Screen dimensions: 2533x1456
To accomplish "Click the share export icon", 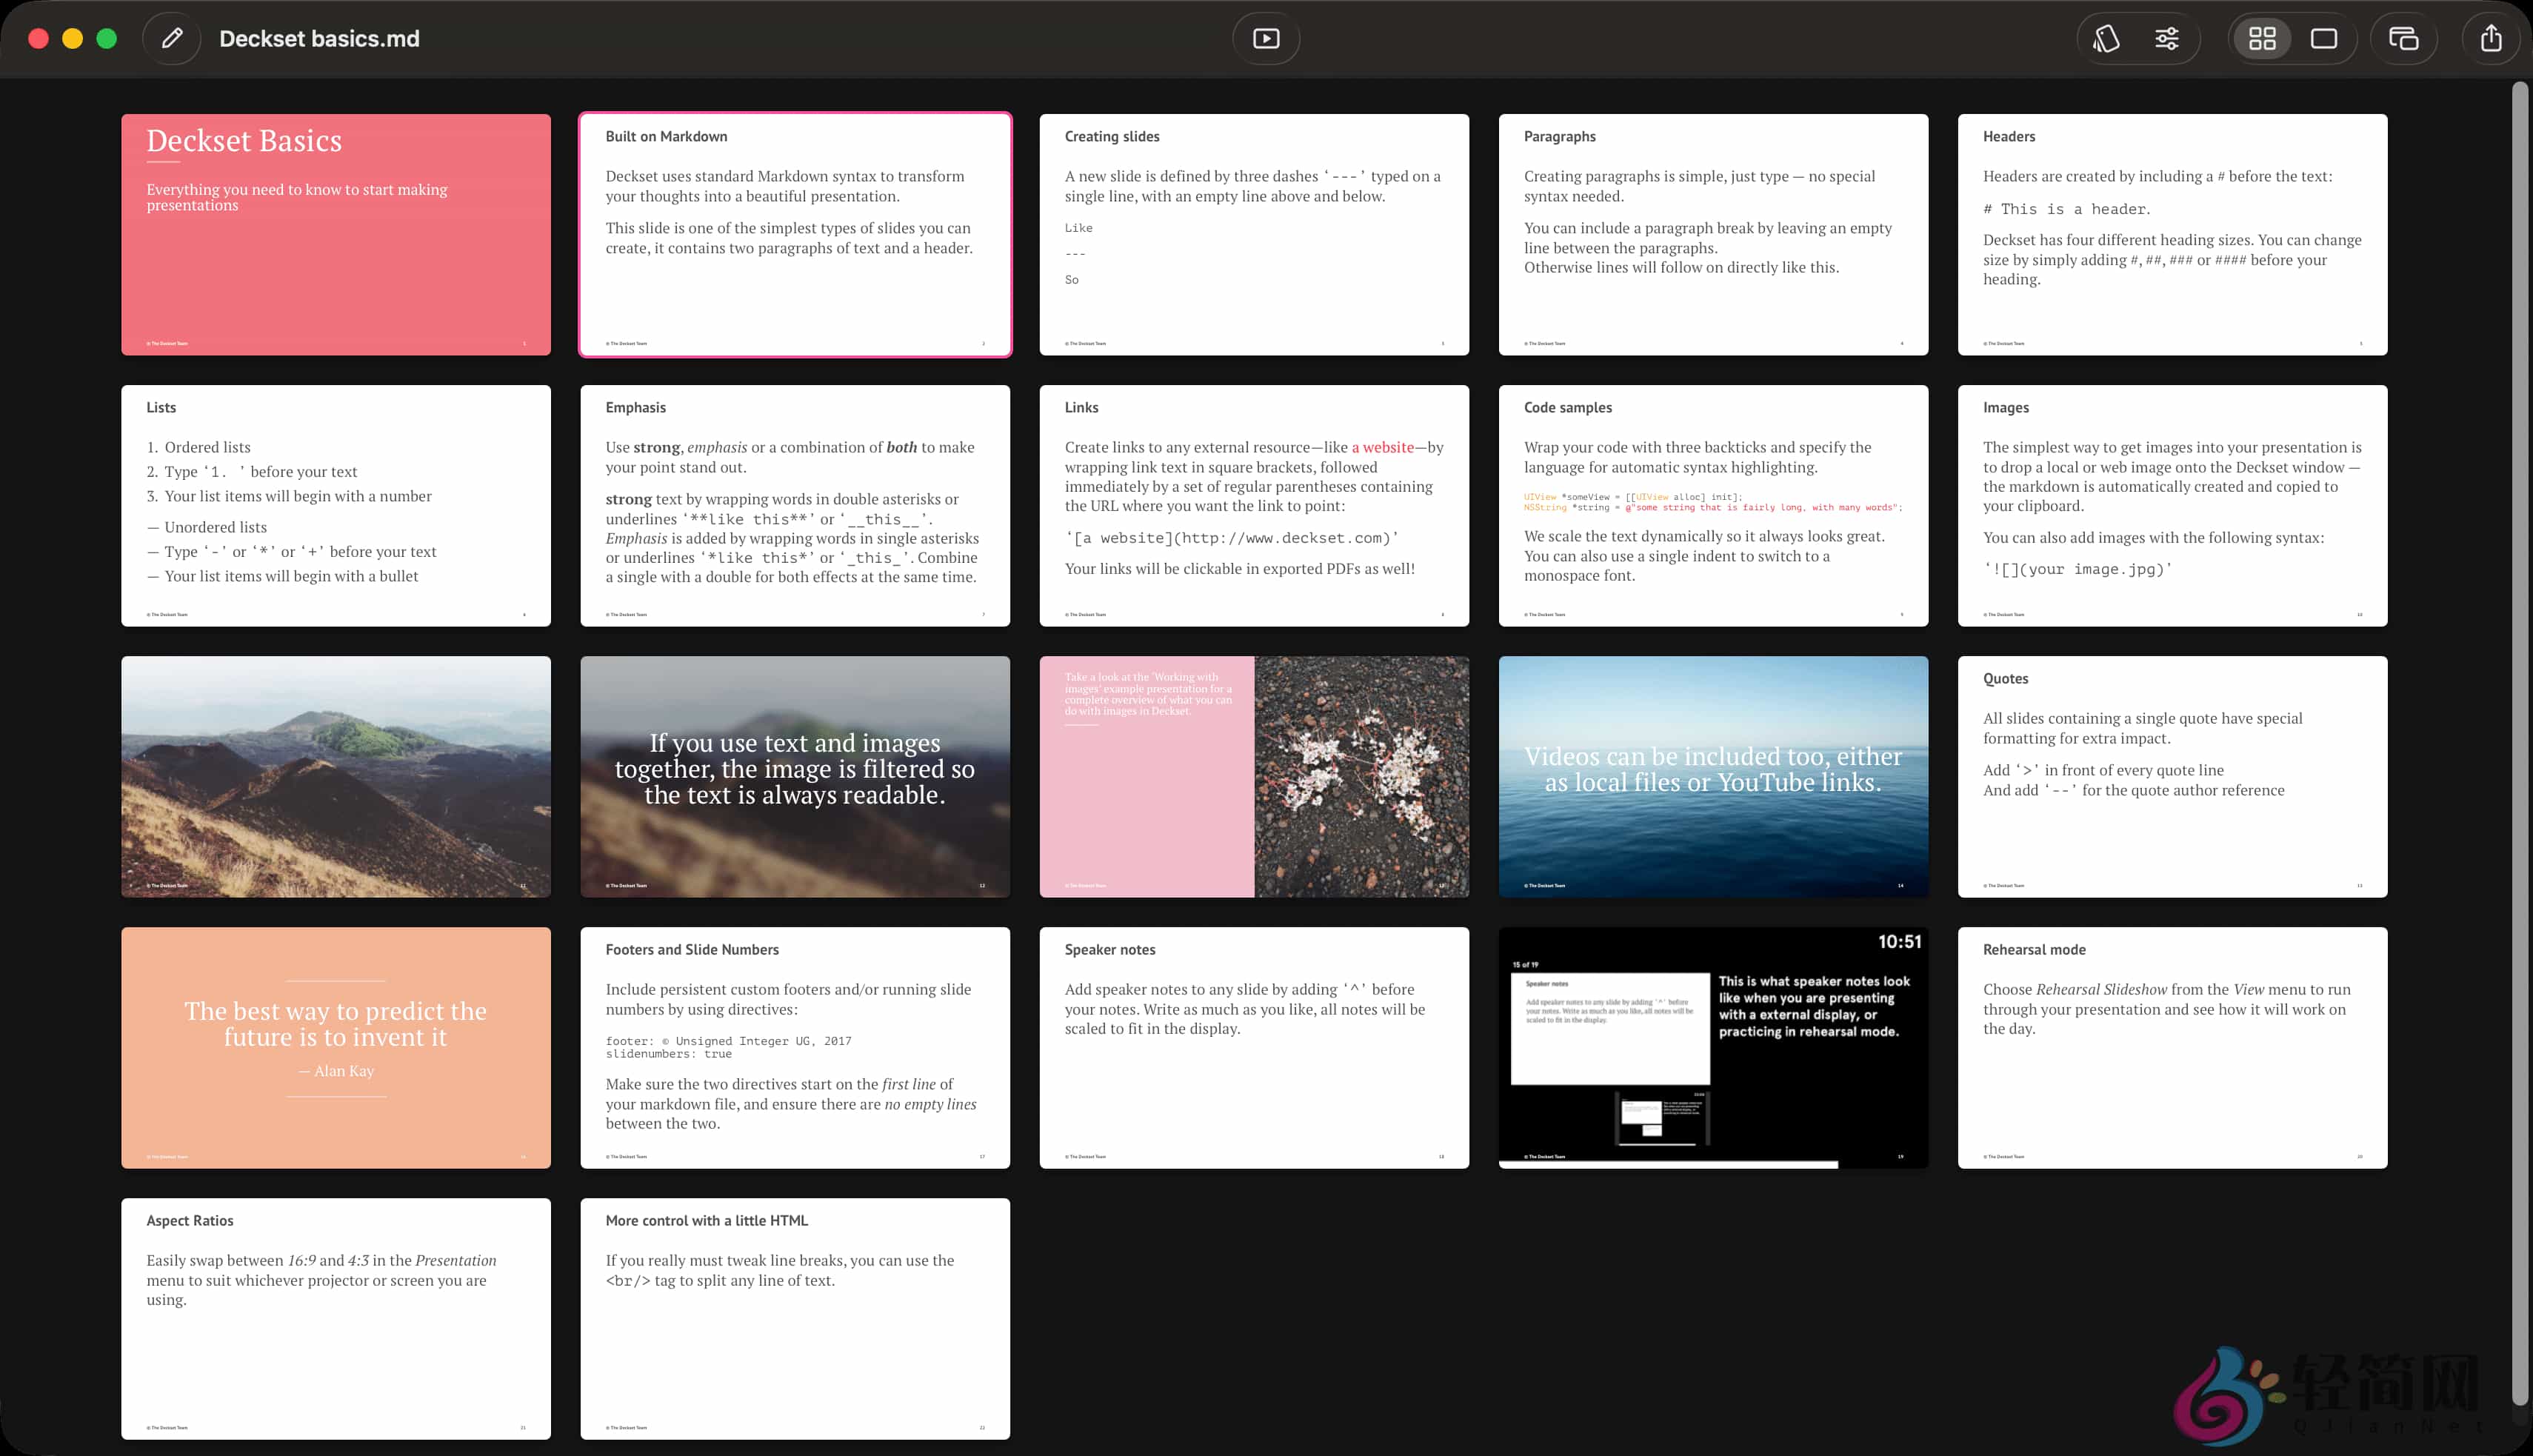I will (2490, 38).
